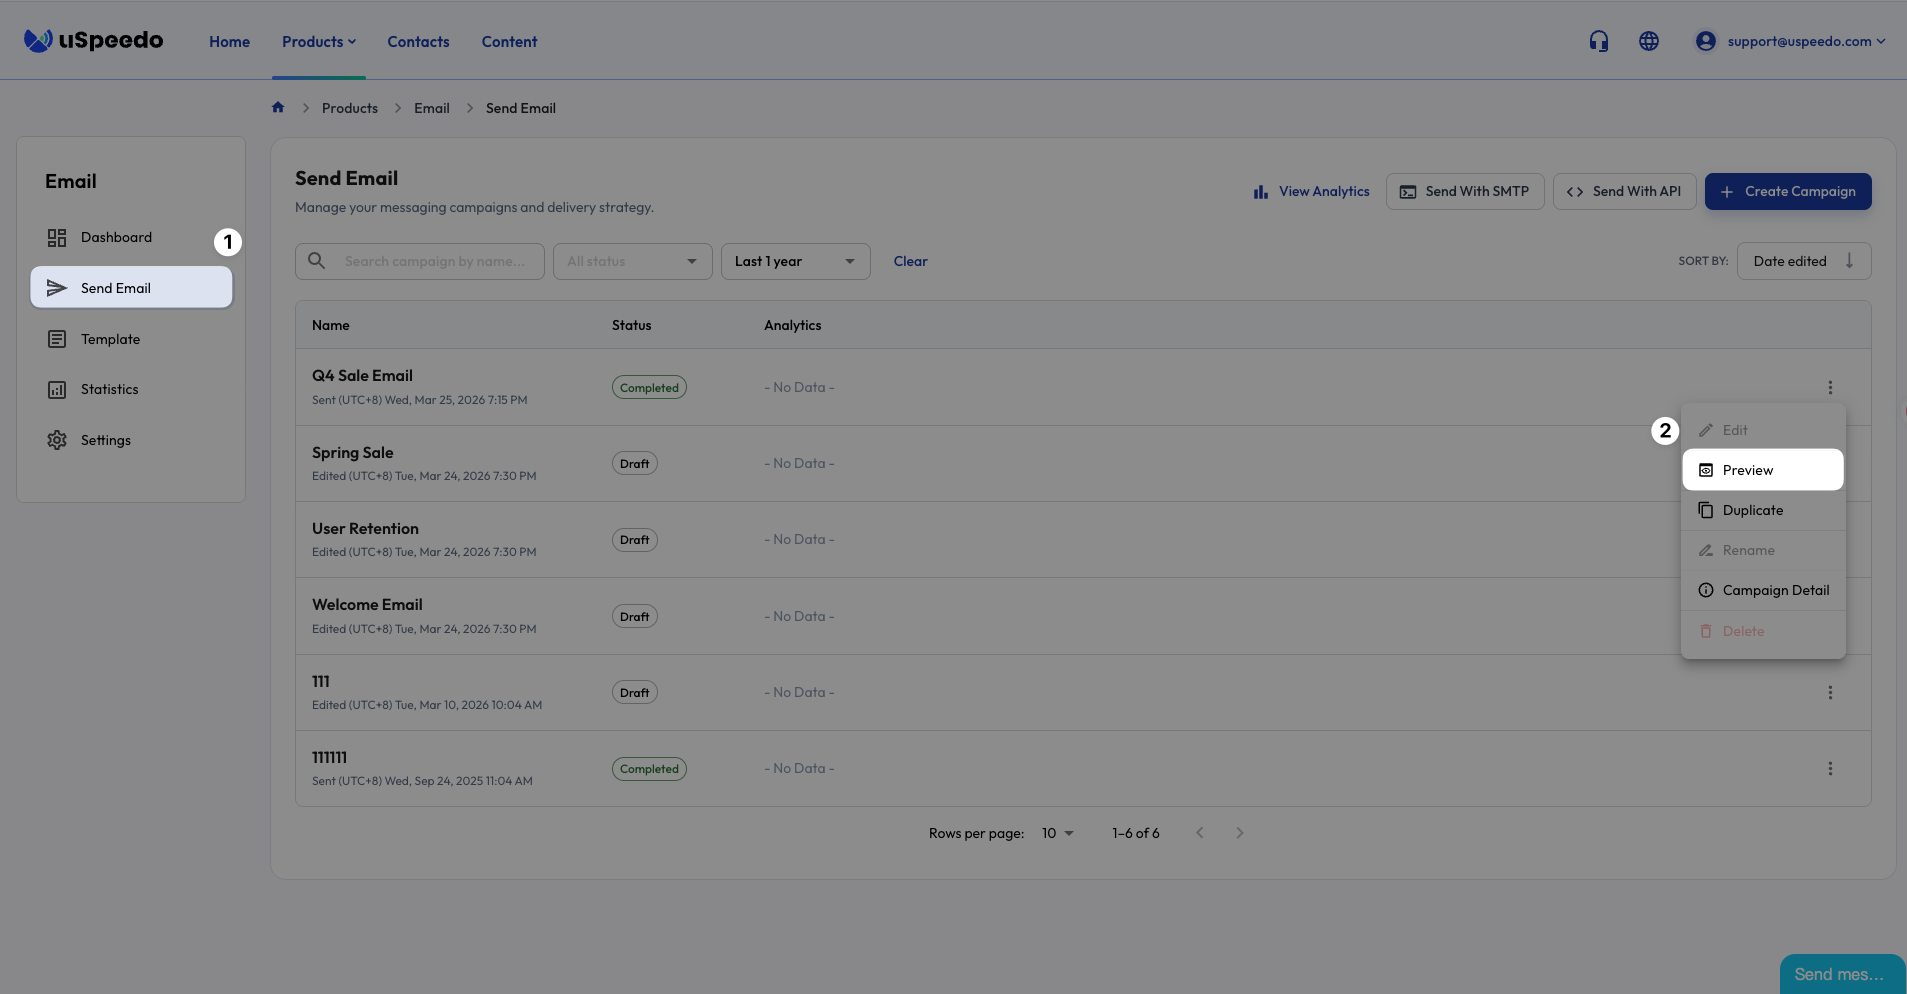Open three-dot menu for Q4 Sale Email
Screen dimensions: 1907x994
click(1830, 388)
